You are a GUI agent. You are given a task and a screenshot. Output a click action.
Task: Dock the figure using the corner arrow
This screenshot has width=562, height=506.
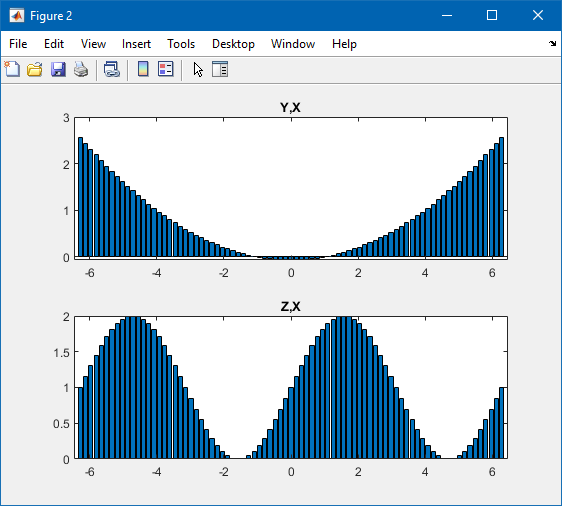tap(552, 44)
